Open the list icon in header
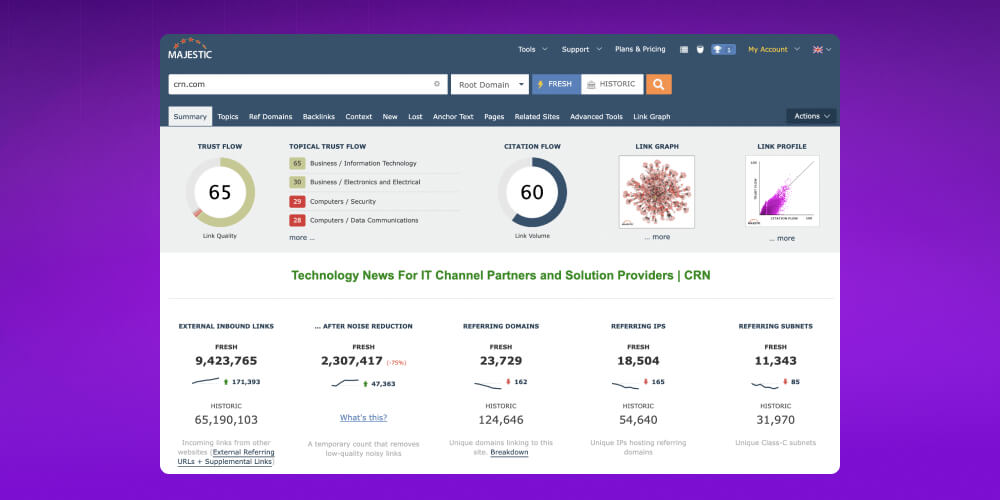Screen dimensions: 1000x500 [x=684, y=49]
